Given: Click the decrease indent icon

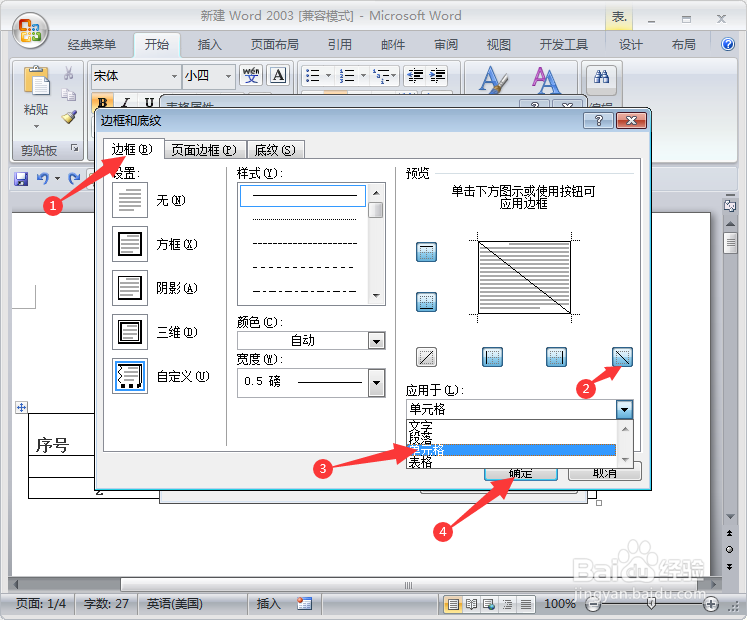Looking at the screenshot, I should coord(415,75).
